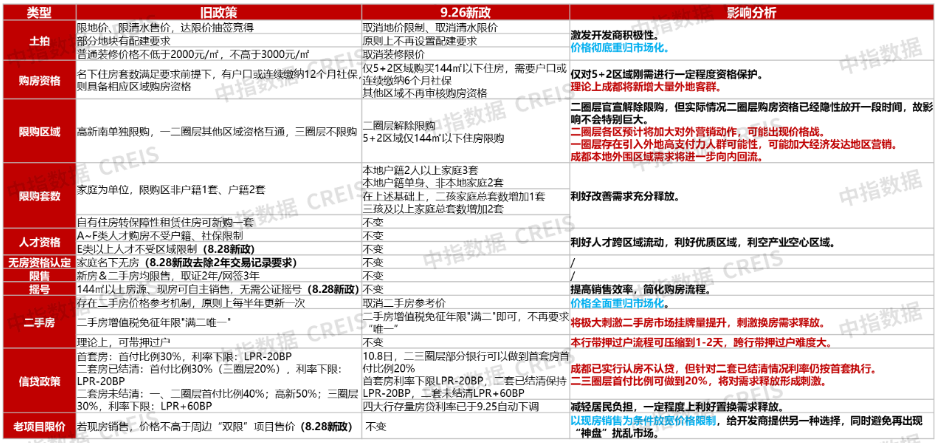Viewport: 938px width, 443px height.
Task: Select the '旧政策' column header
Action: (217, 13)
